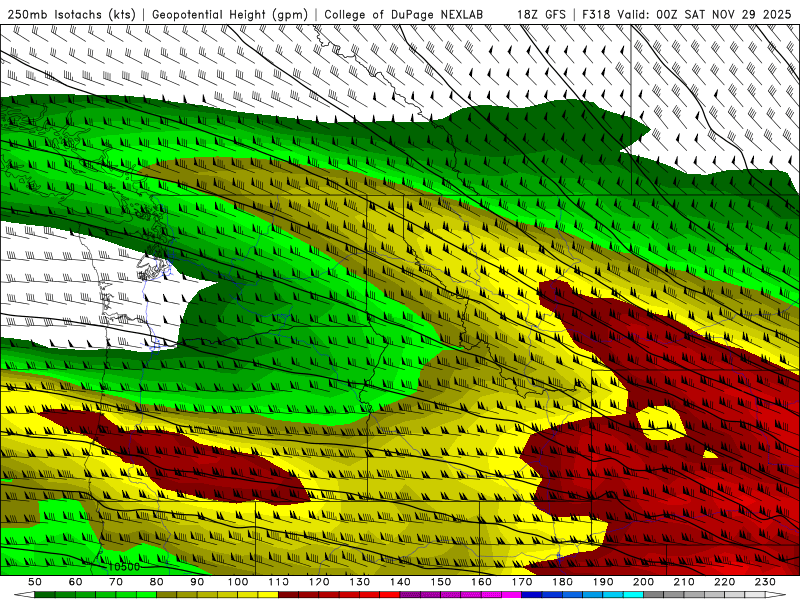Click the '230' colorbar label
800x600 pixels.
765,582
